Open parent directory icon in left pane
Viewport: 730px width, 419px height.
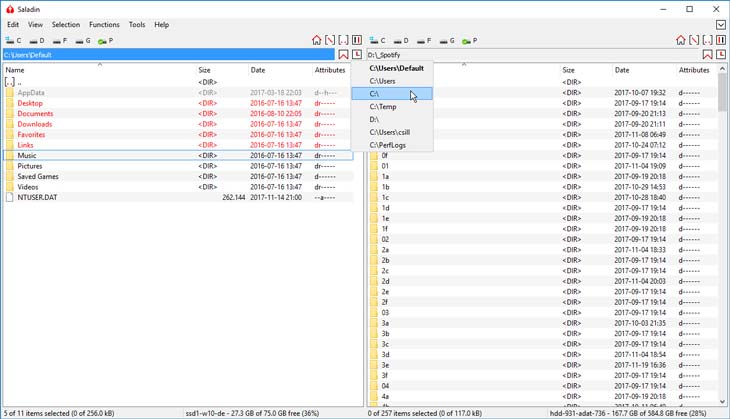(x=344, y=41)
